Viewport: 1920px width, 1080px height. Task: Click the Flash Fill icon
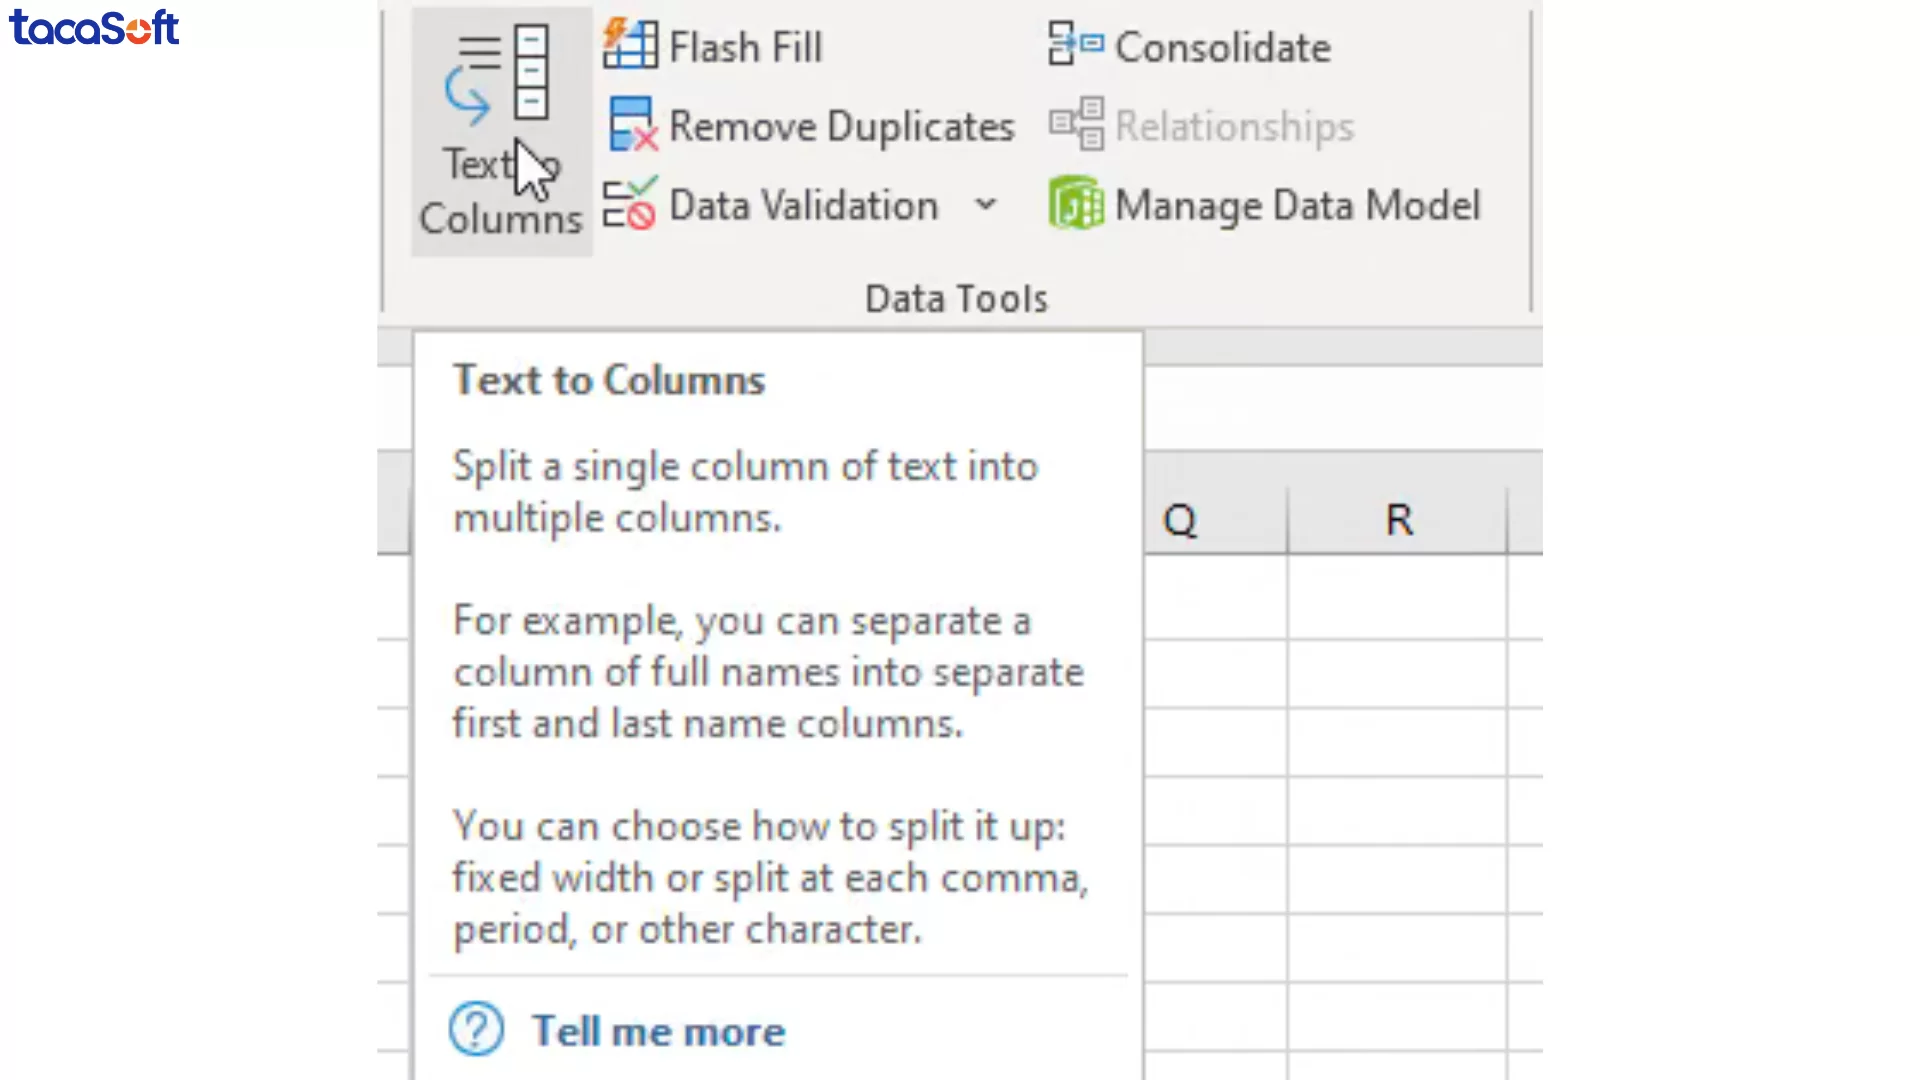[630, 45]
